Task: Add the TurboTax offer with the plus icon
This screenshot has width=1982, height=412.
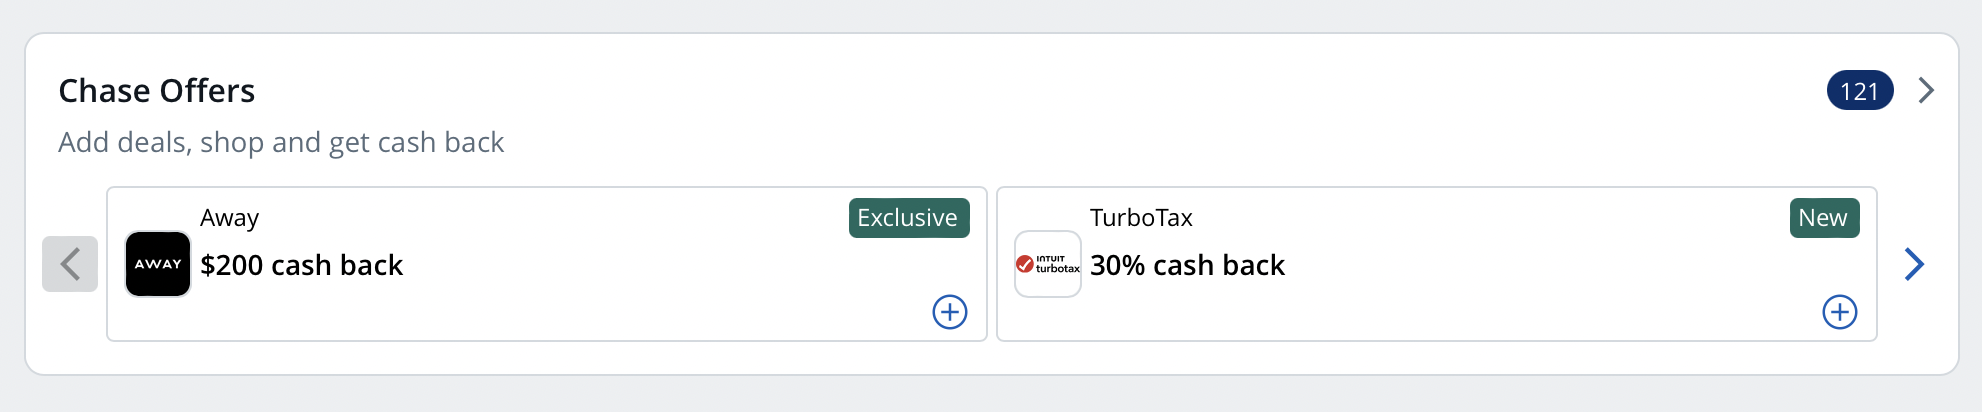Action: [x=1839, y=312]
